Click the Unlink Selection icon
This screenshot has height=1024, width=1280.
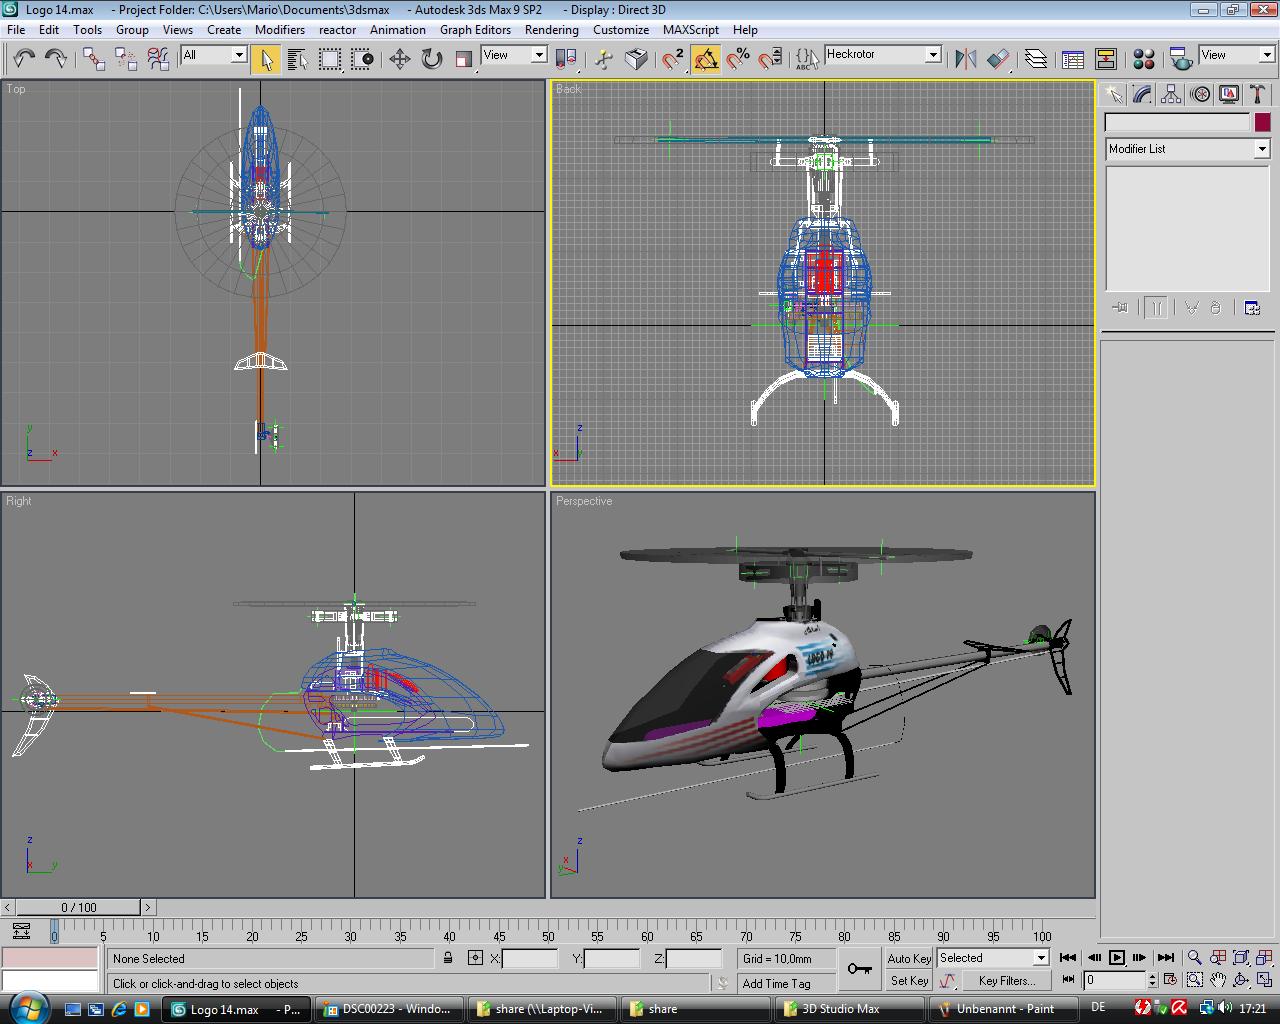(x=126, y=59)
